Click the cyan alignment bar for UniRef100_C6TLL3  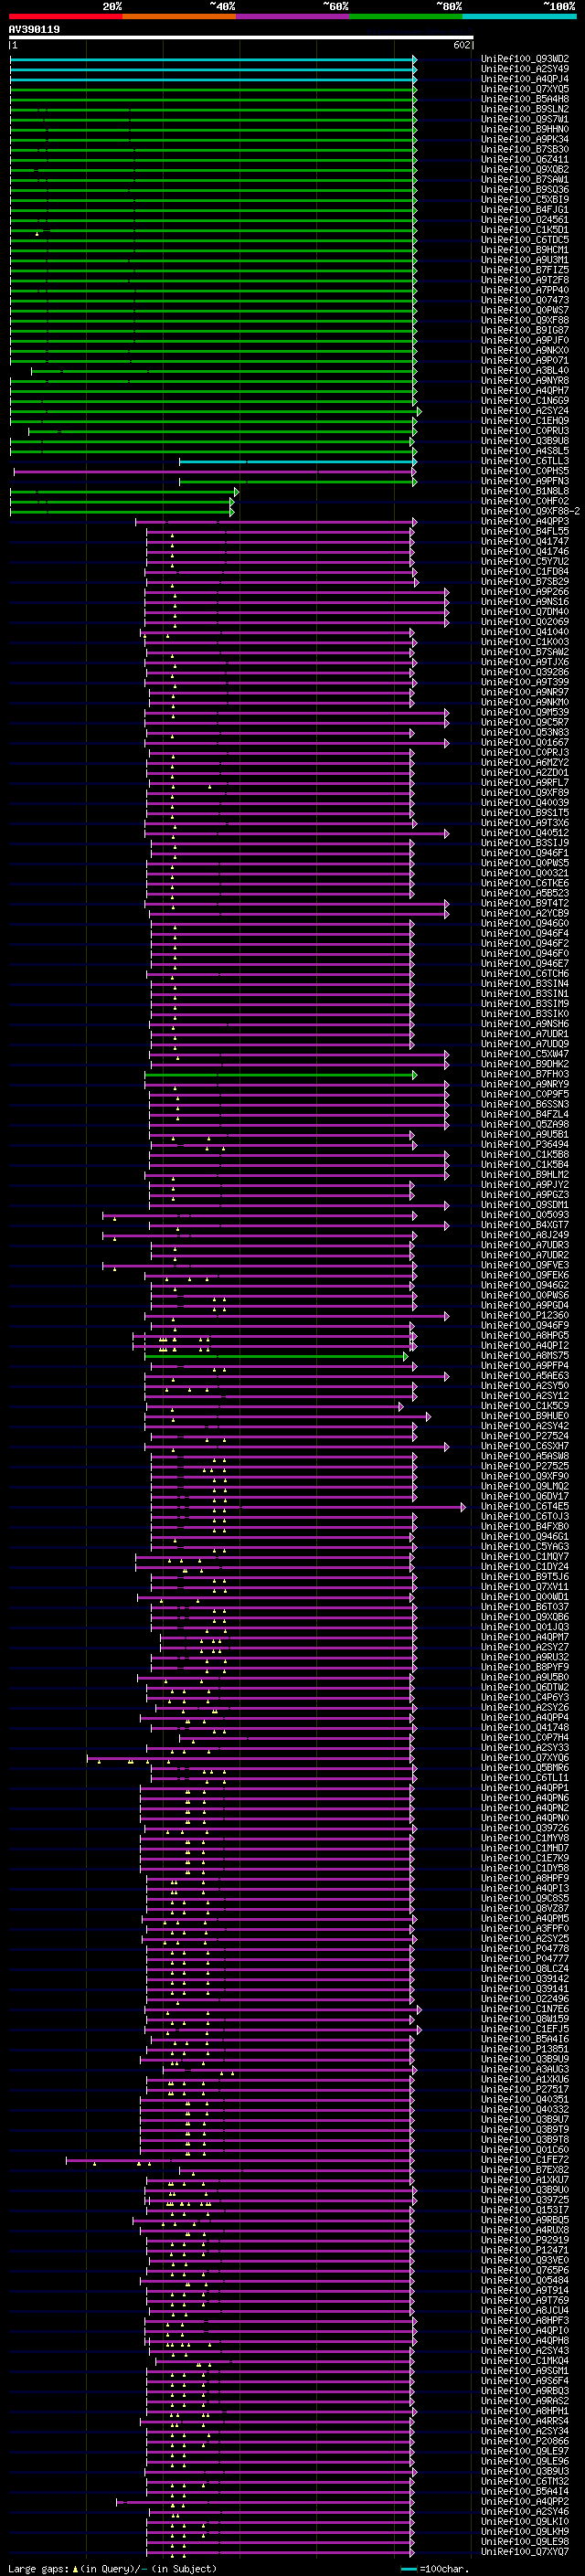[298, 461]
